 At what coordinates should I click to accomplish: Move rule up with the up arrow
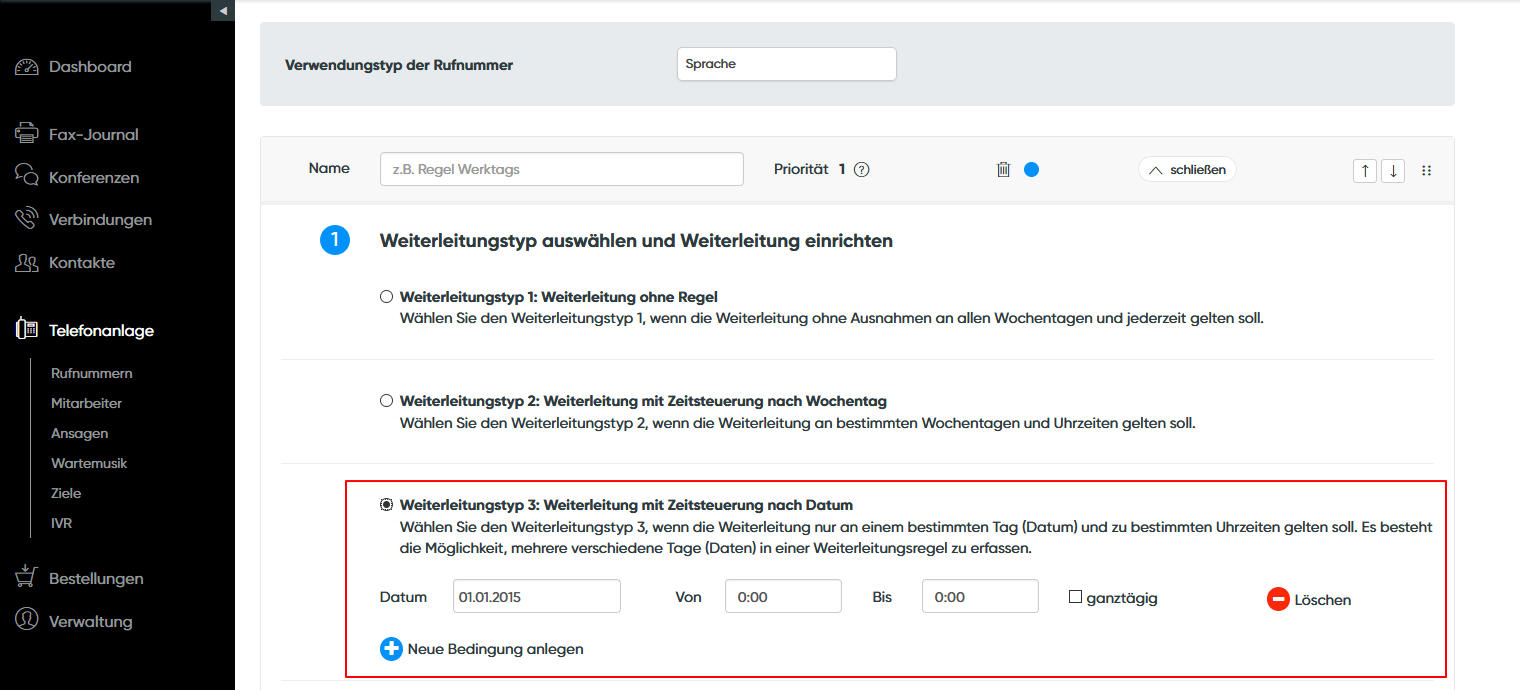tap(1364, 171)
